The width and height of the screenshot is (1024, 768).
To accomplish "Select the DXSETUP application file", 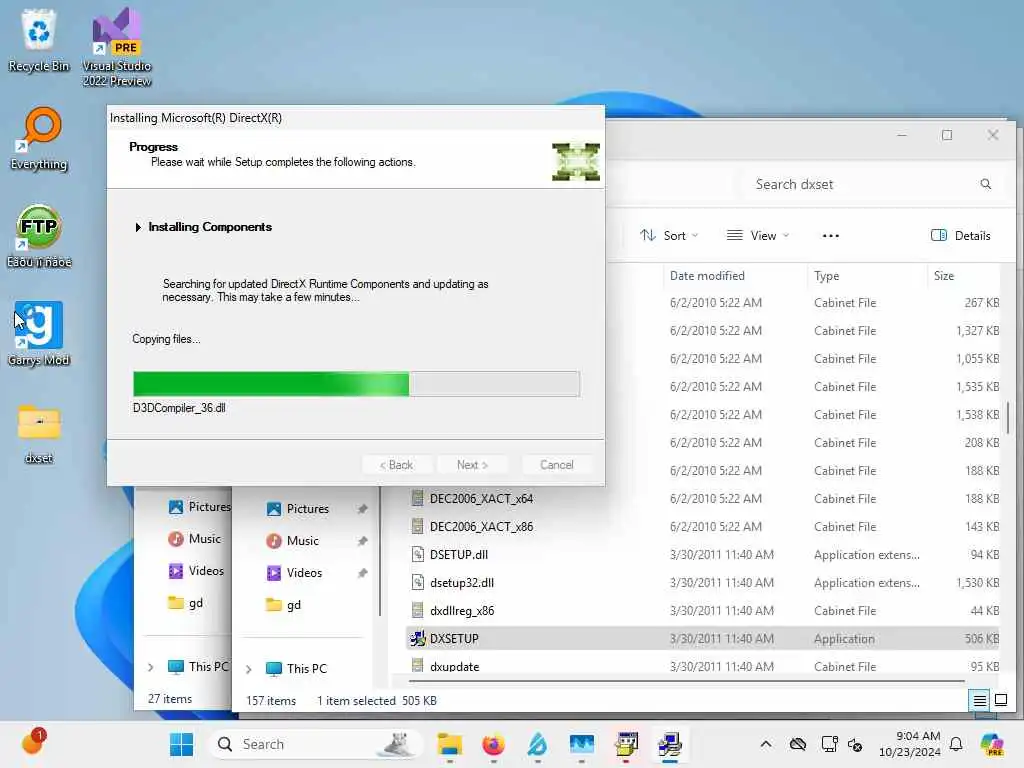I will point(703,639).
